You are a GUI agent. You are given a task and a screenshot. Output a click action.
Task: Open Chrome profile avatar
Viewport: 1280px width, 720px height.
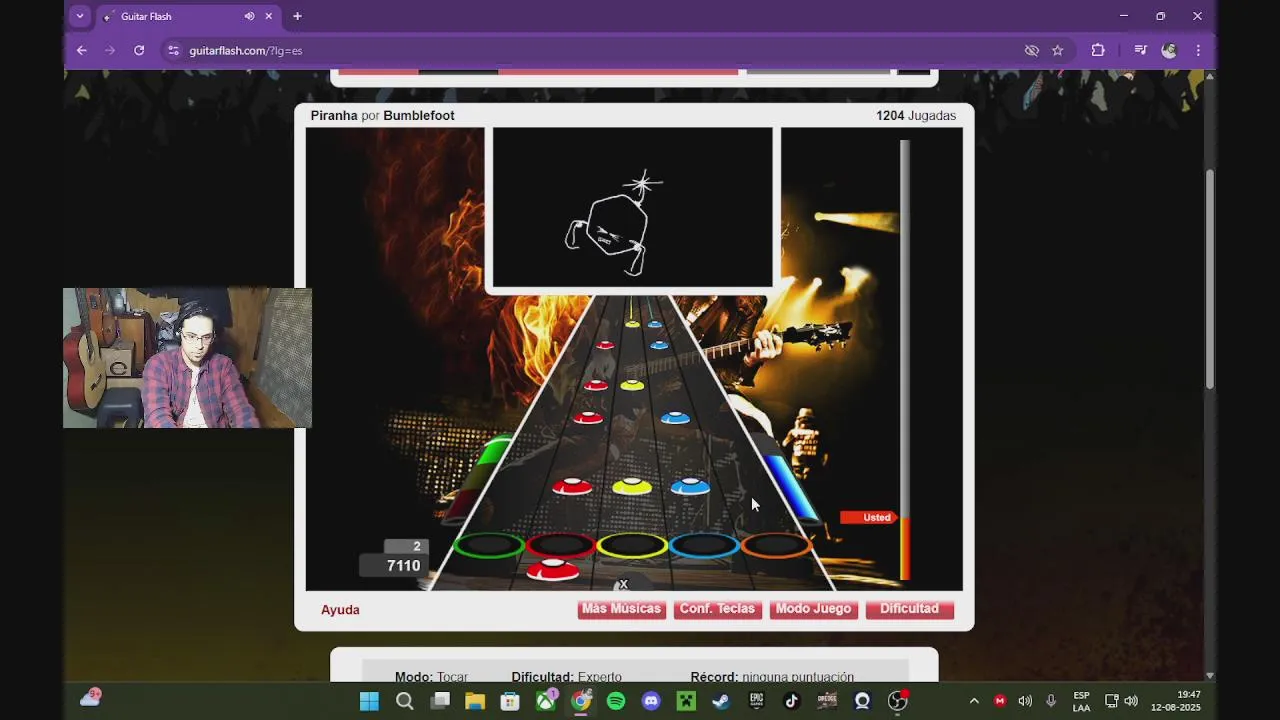point(1169,50)
